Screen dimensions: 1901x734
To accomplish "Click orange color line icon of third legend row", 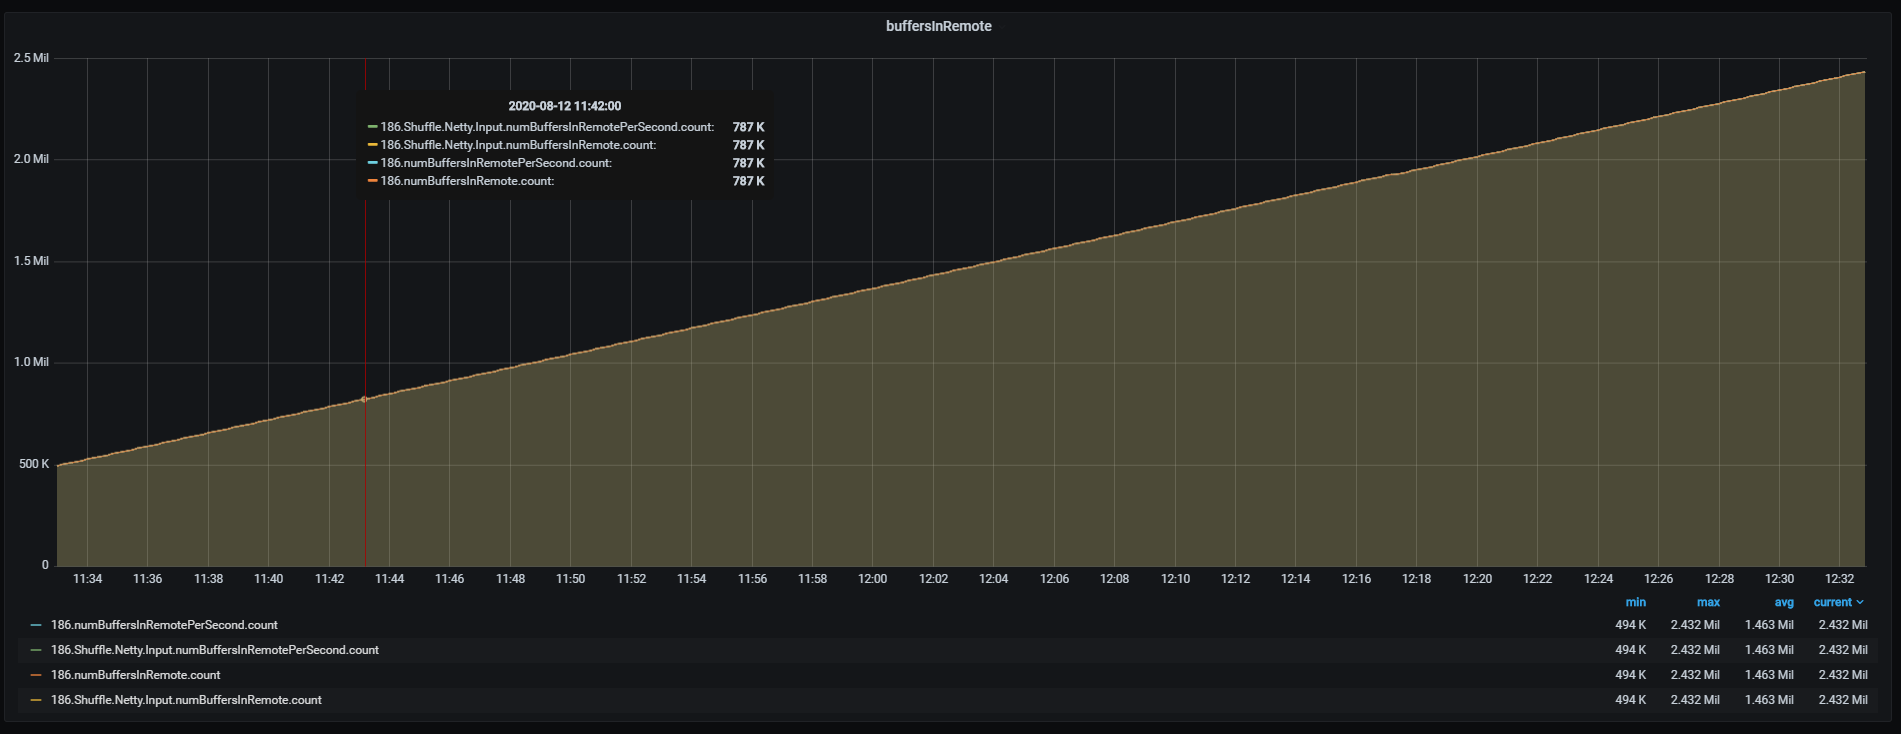I will (x=37, y=675).
